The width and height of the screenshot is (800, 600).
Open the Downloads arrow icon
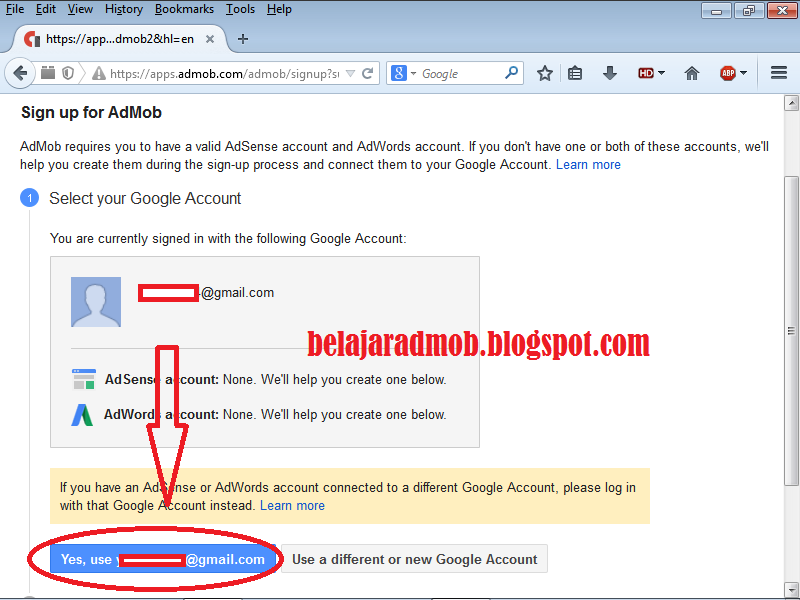610,73
